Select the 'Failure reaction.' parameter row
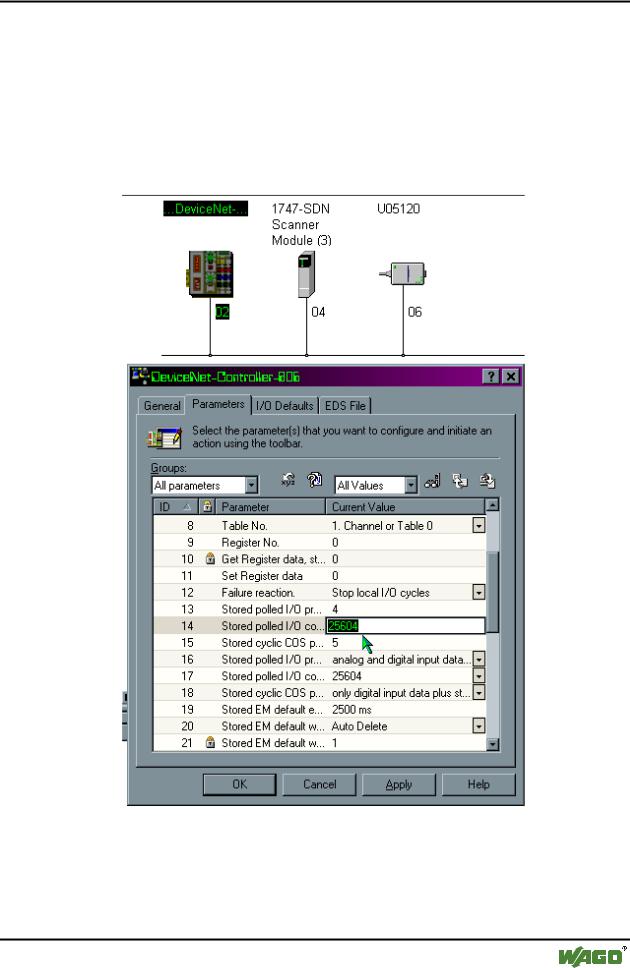 click(x=319, y=593)
